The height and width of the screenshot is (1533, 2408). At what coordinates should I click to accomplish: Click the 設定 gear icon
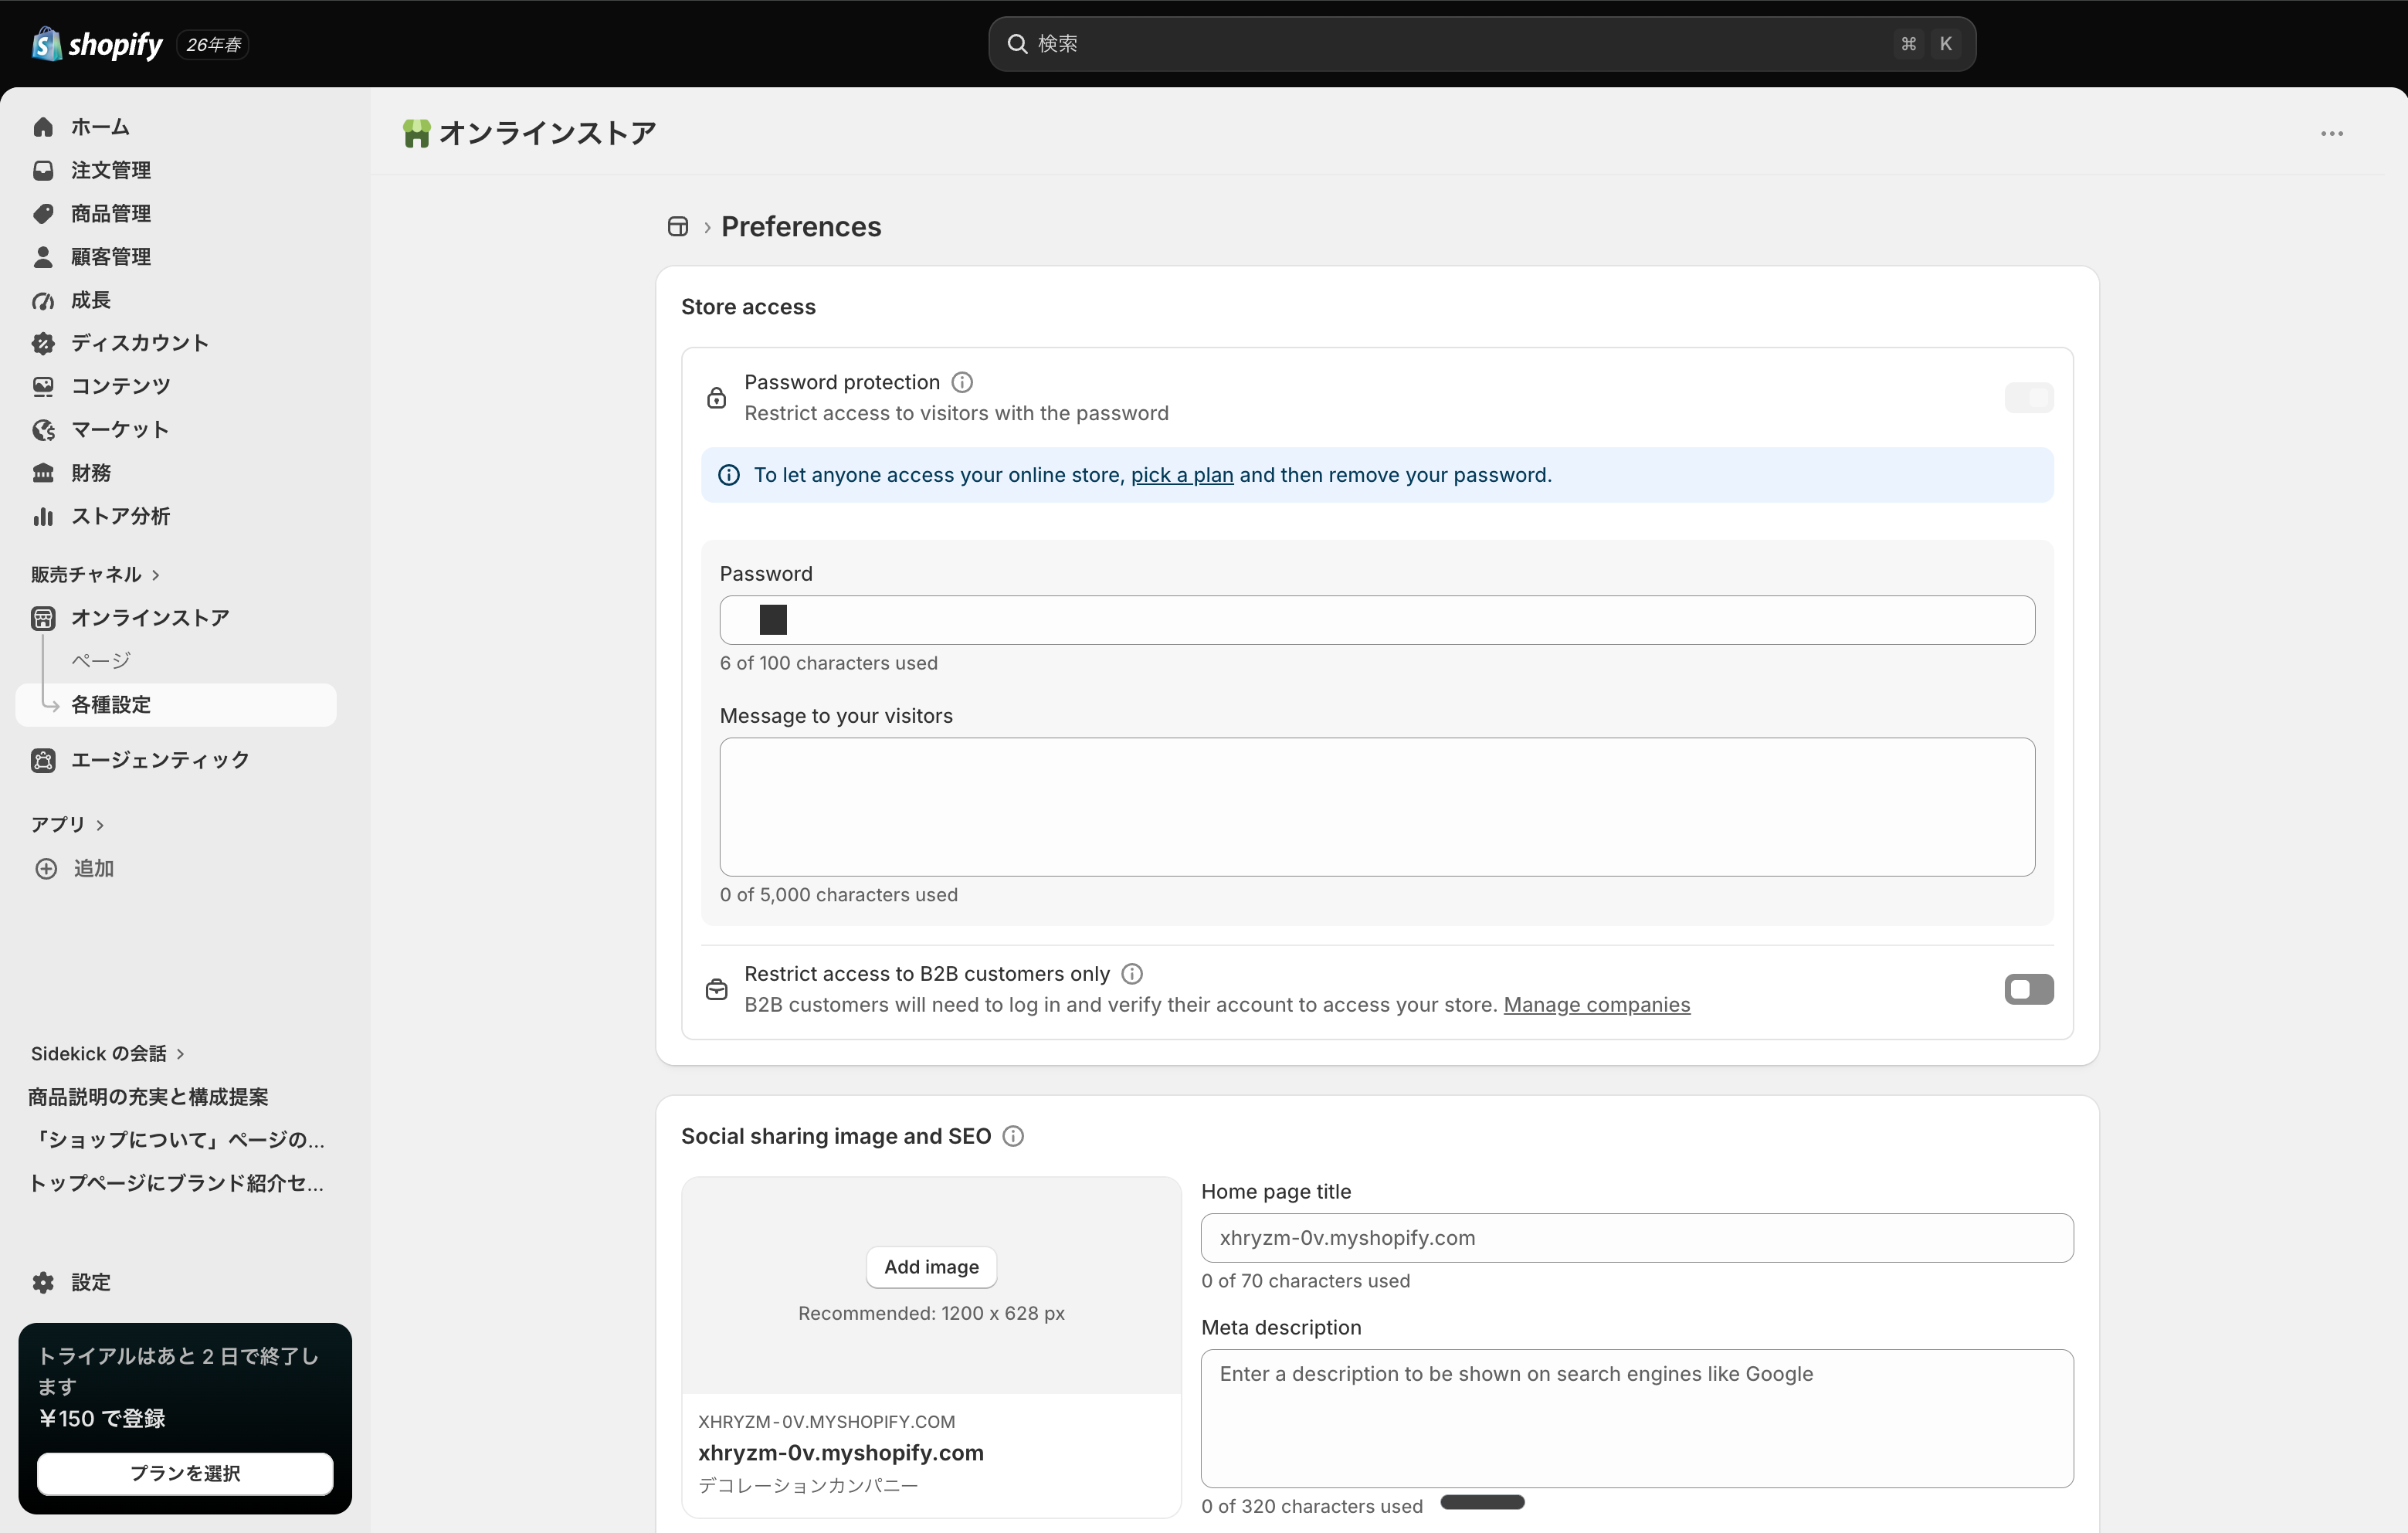coord(43,1282)
